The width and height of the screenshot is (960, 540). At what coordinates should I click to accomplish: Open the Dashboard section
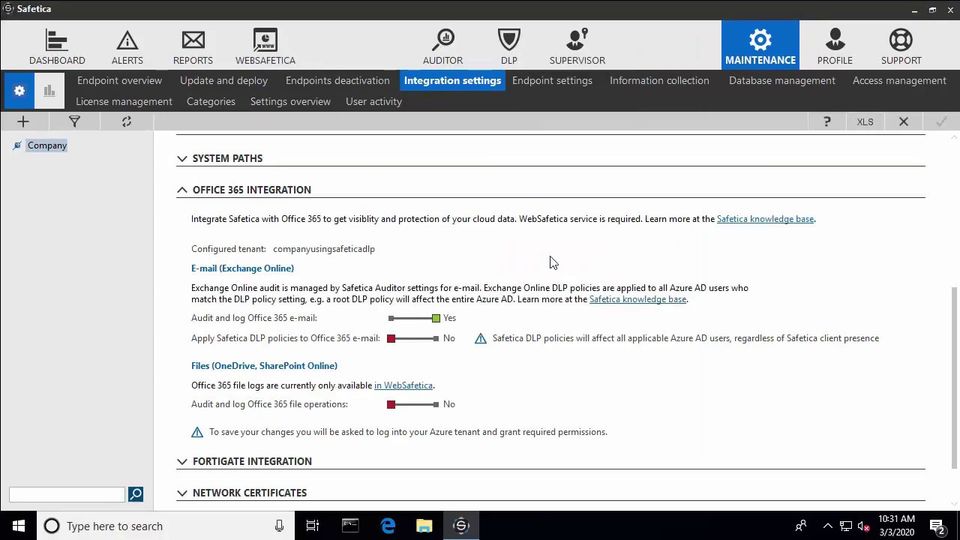click(x=57, y=47)
